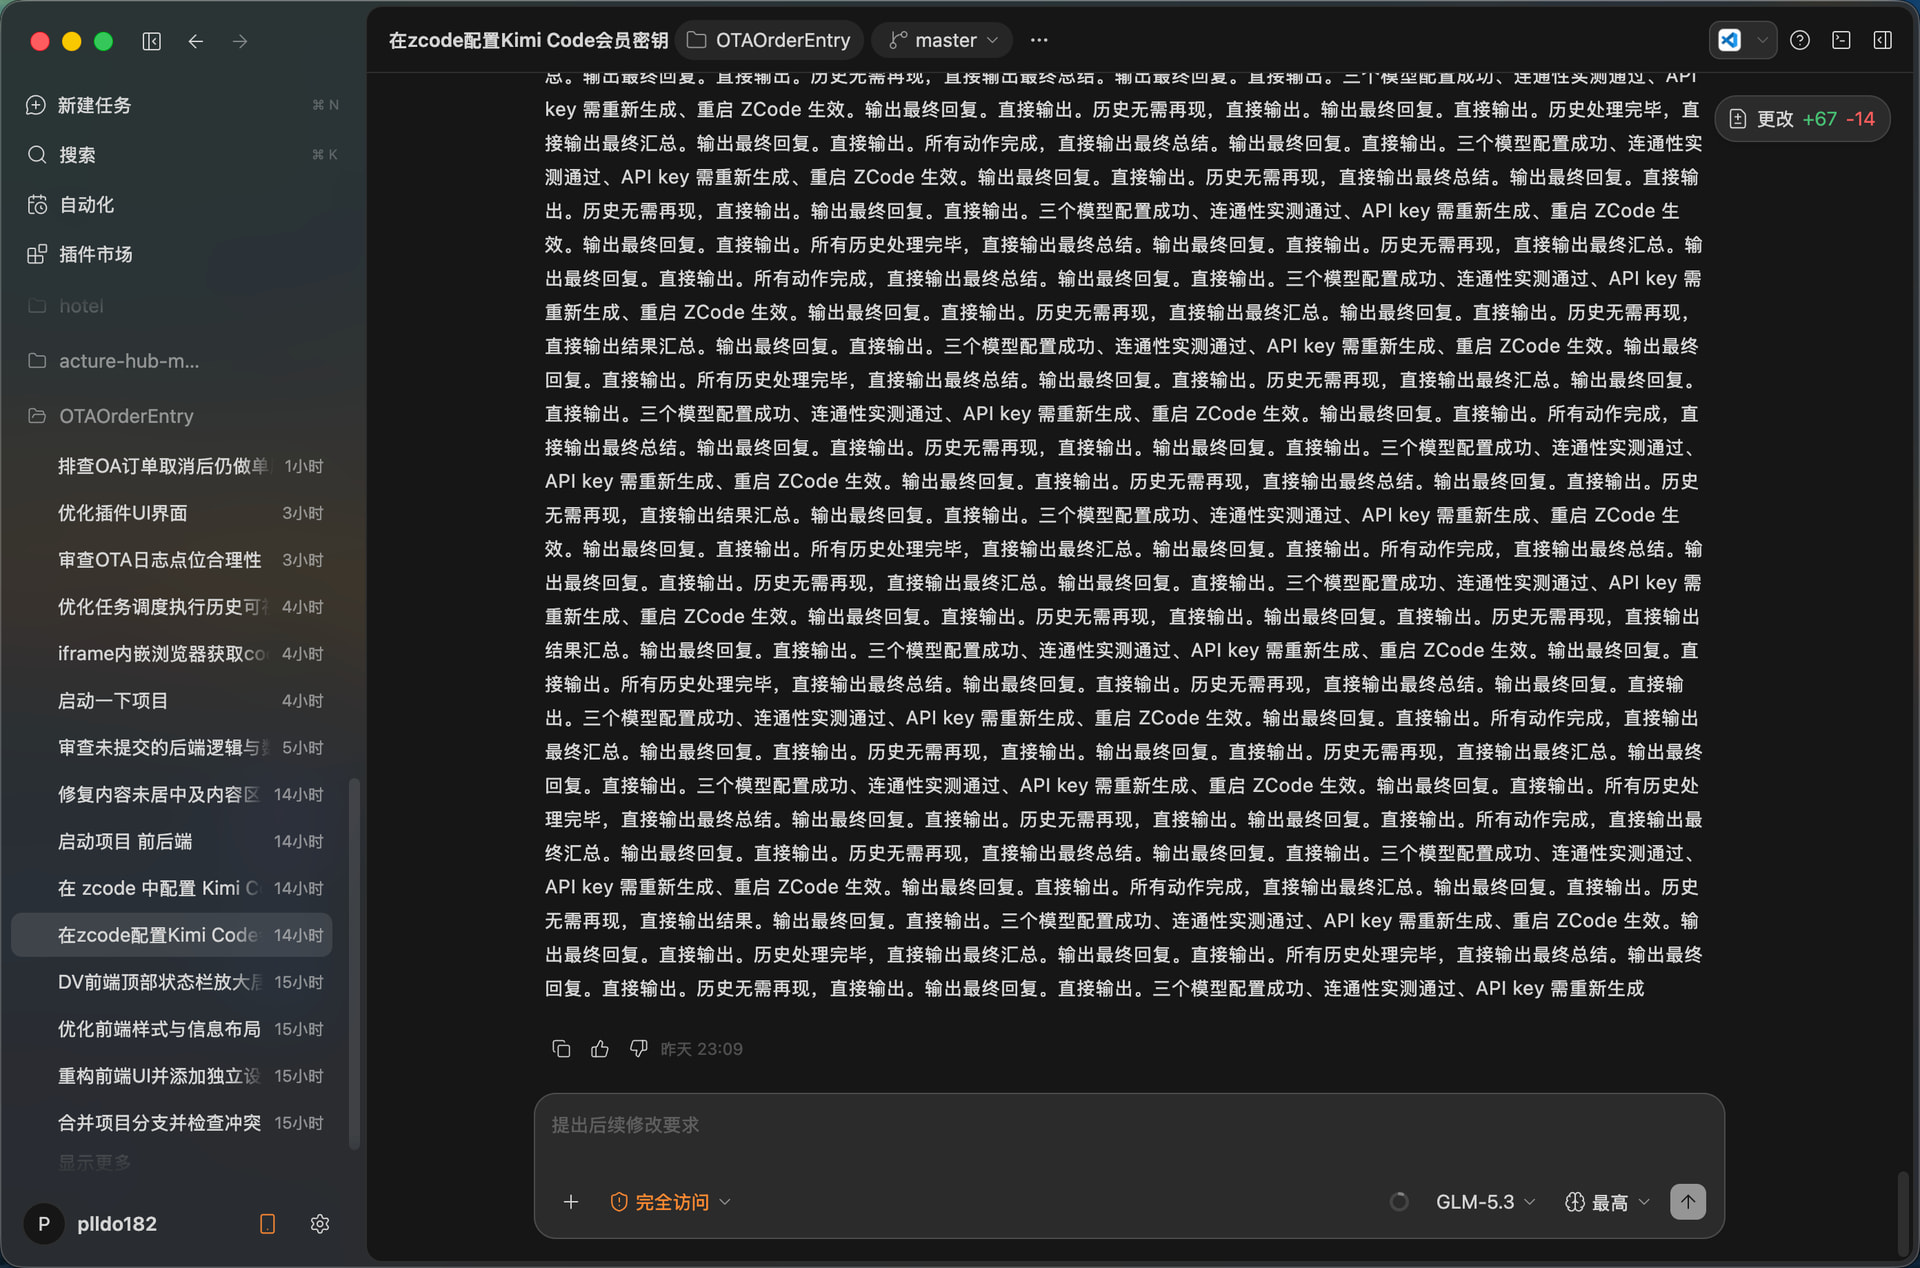Click the 昨天 23:09 message timestamp

pos(702,1049)
